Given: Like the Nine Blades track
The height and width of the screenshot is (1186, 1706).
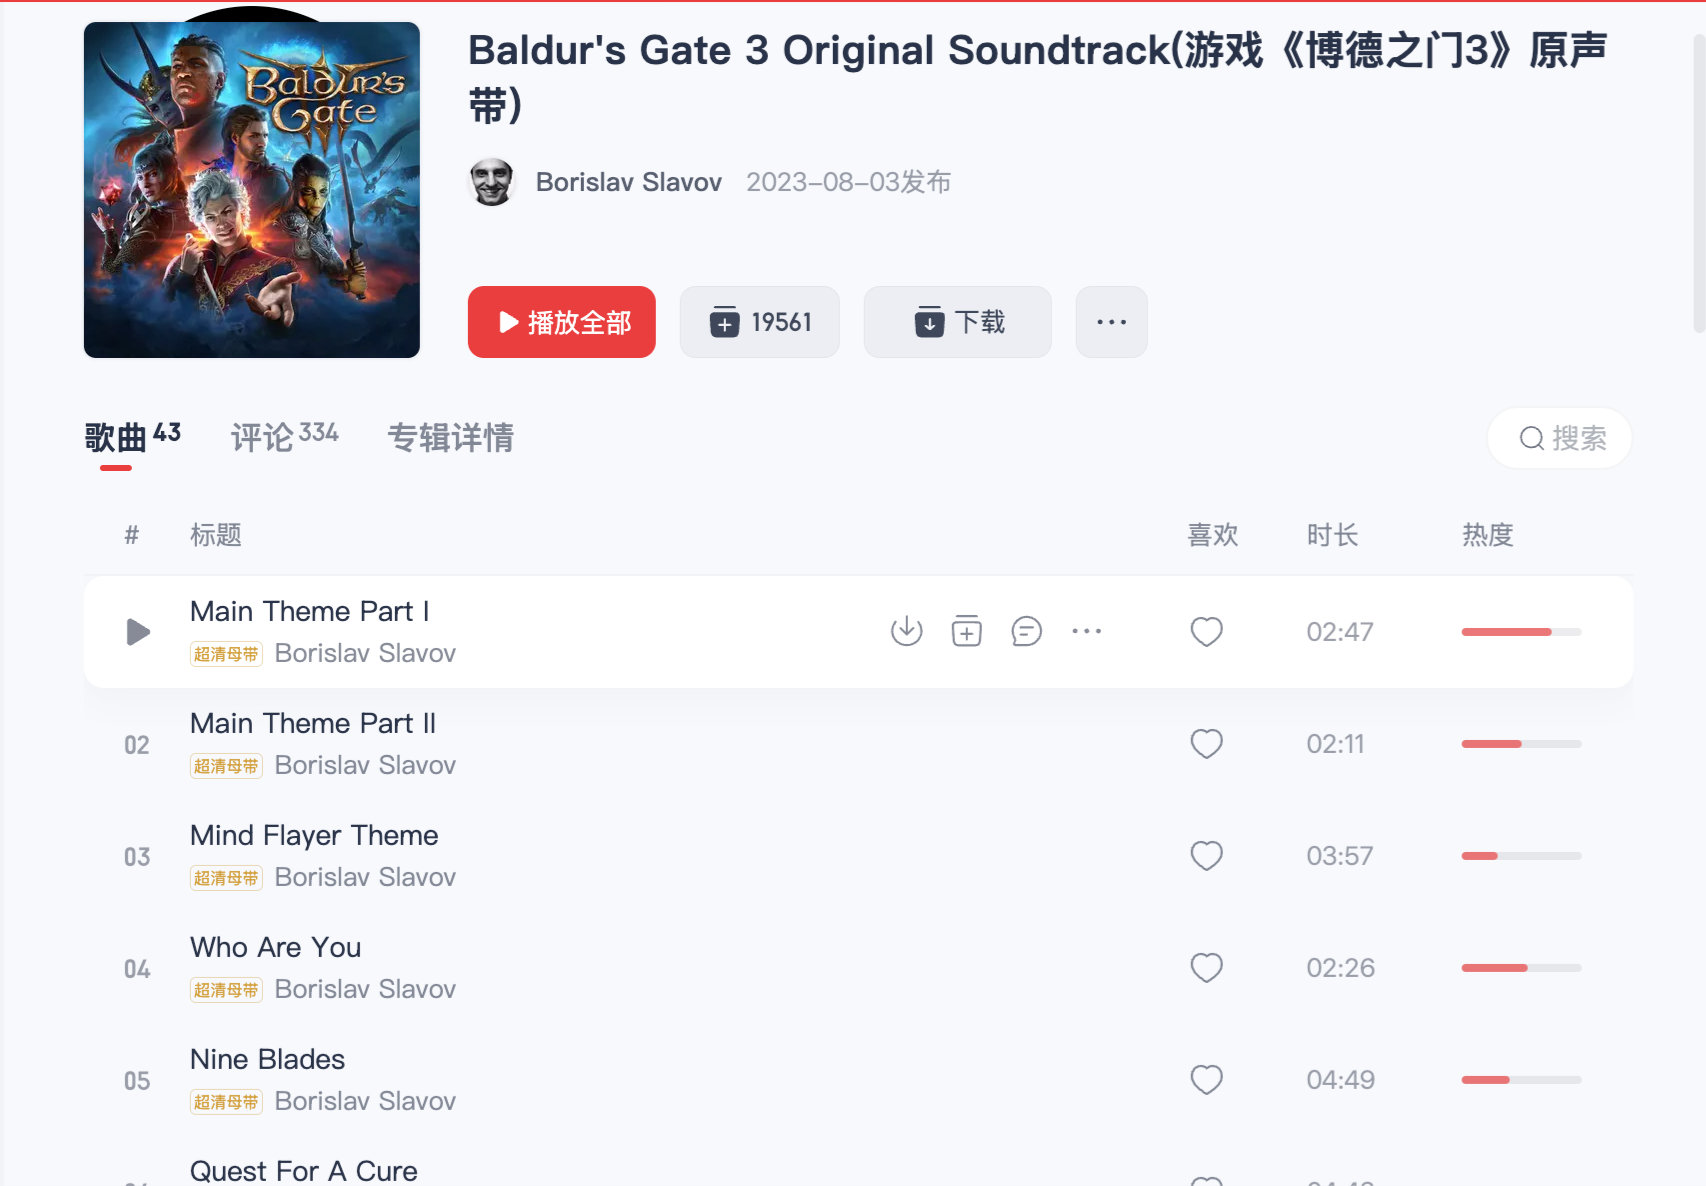Looking at the screenshot, I should pos(1207,1080).
